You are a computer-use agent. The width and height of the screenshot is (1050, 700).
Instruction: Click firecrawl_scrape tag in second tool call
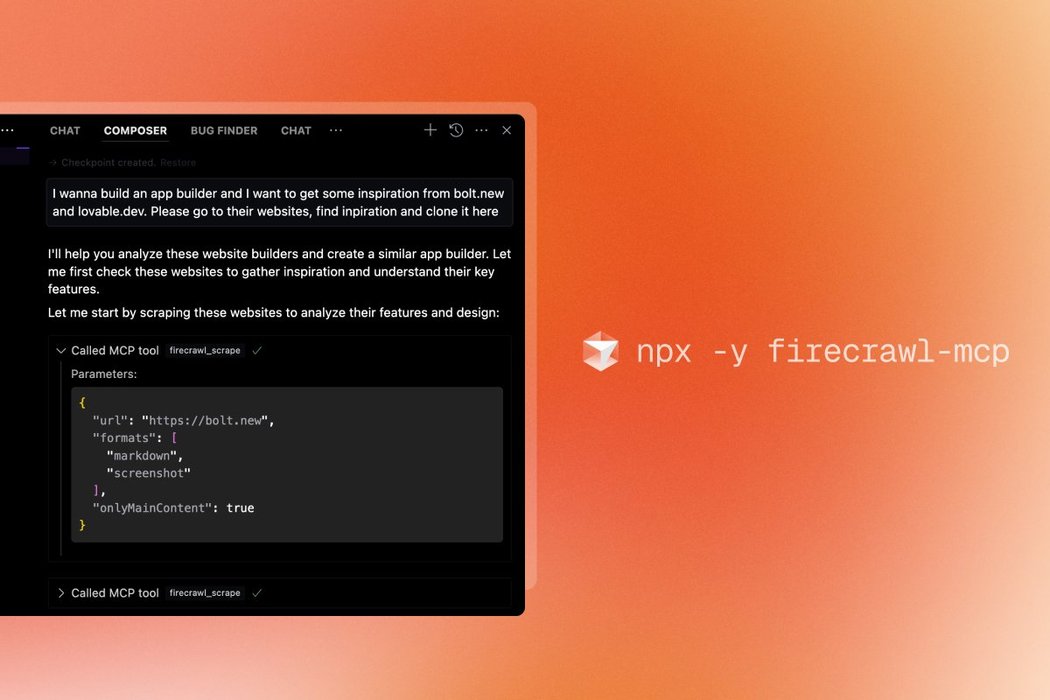(x=205, y=593)
